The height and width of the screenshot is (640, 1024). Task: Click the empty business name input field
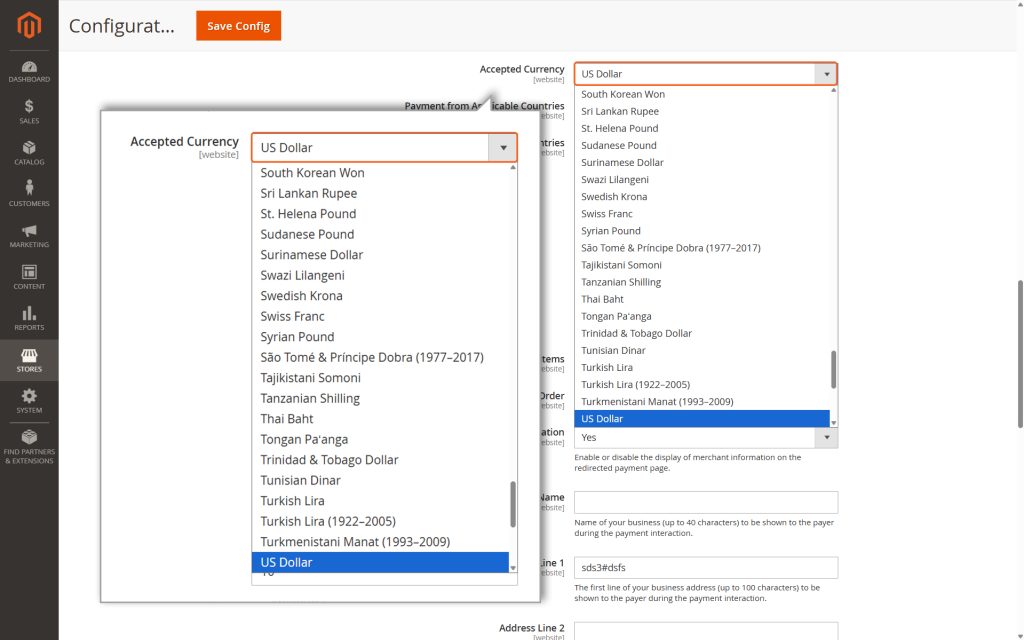pyautogui.click(x=705, y=502)
